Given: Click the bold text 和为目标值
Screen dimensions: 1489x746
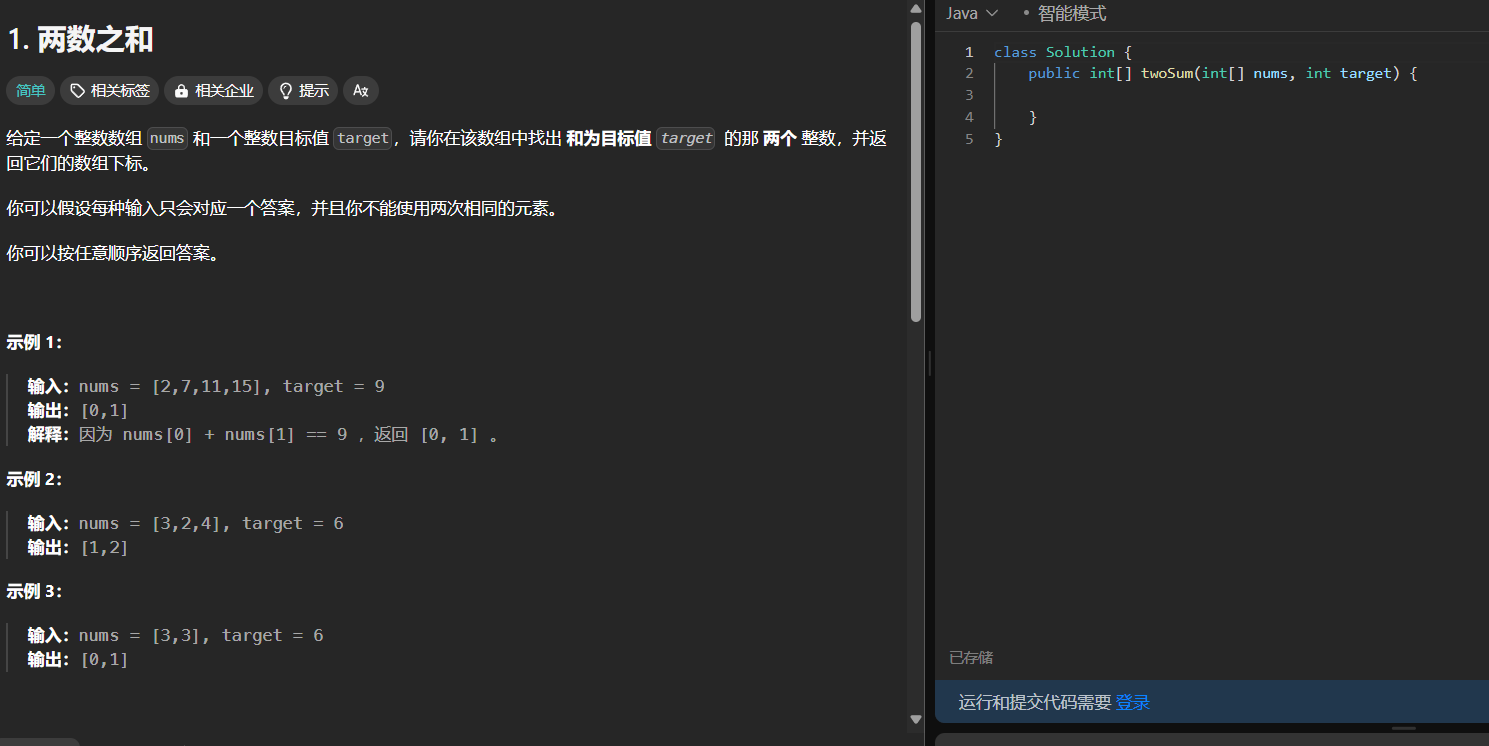Looking at the screenshot, I should tap(609, 138).
